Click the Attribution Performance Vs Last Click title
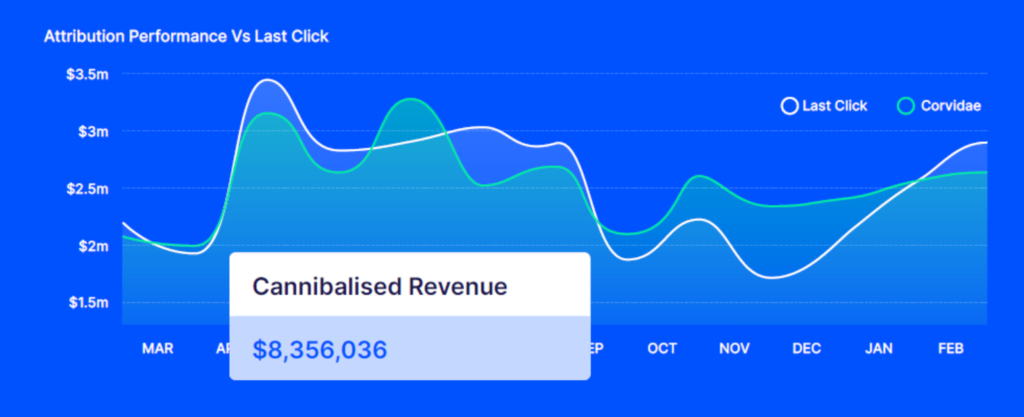Viewport: 1024px width, 417px height. tap(186, 37)
